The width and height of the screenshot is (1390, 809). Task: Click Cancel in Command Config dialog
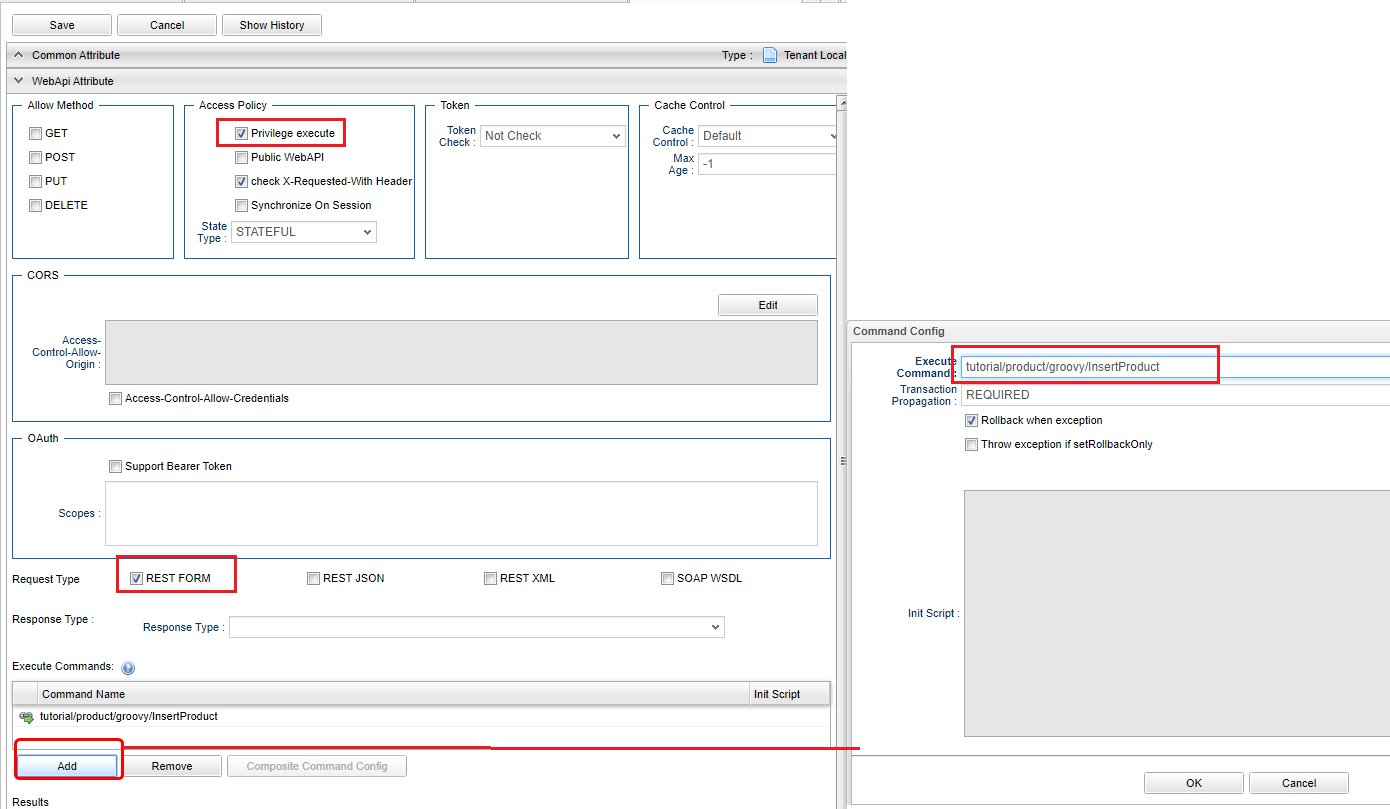coord(1299,783)
